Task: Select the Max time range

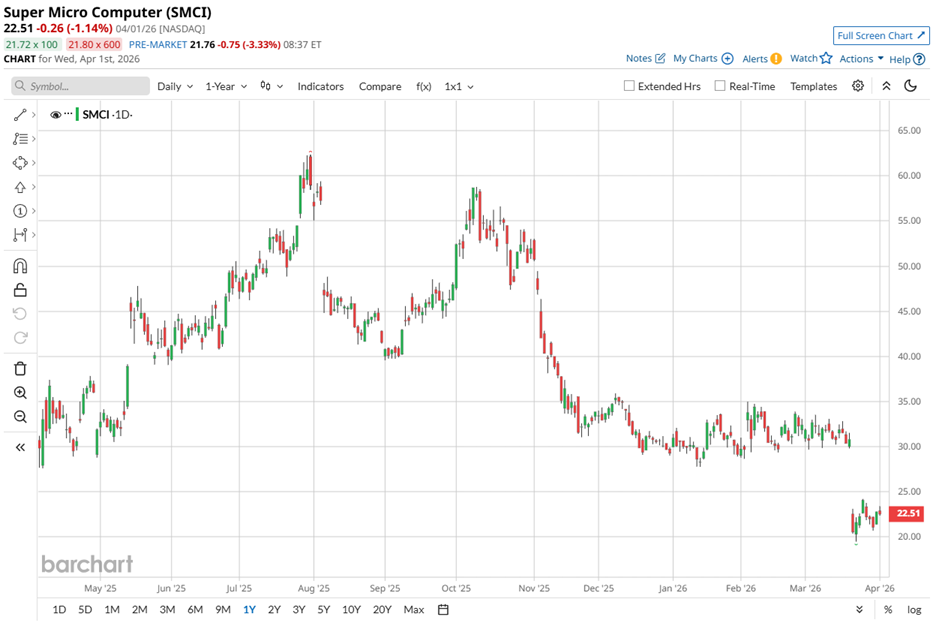Action: click(x=414, y=609)
